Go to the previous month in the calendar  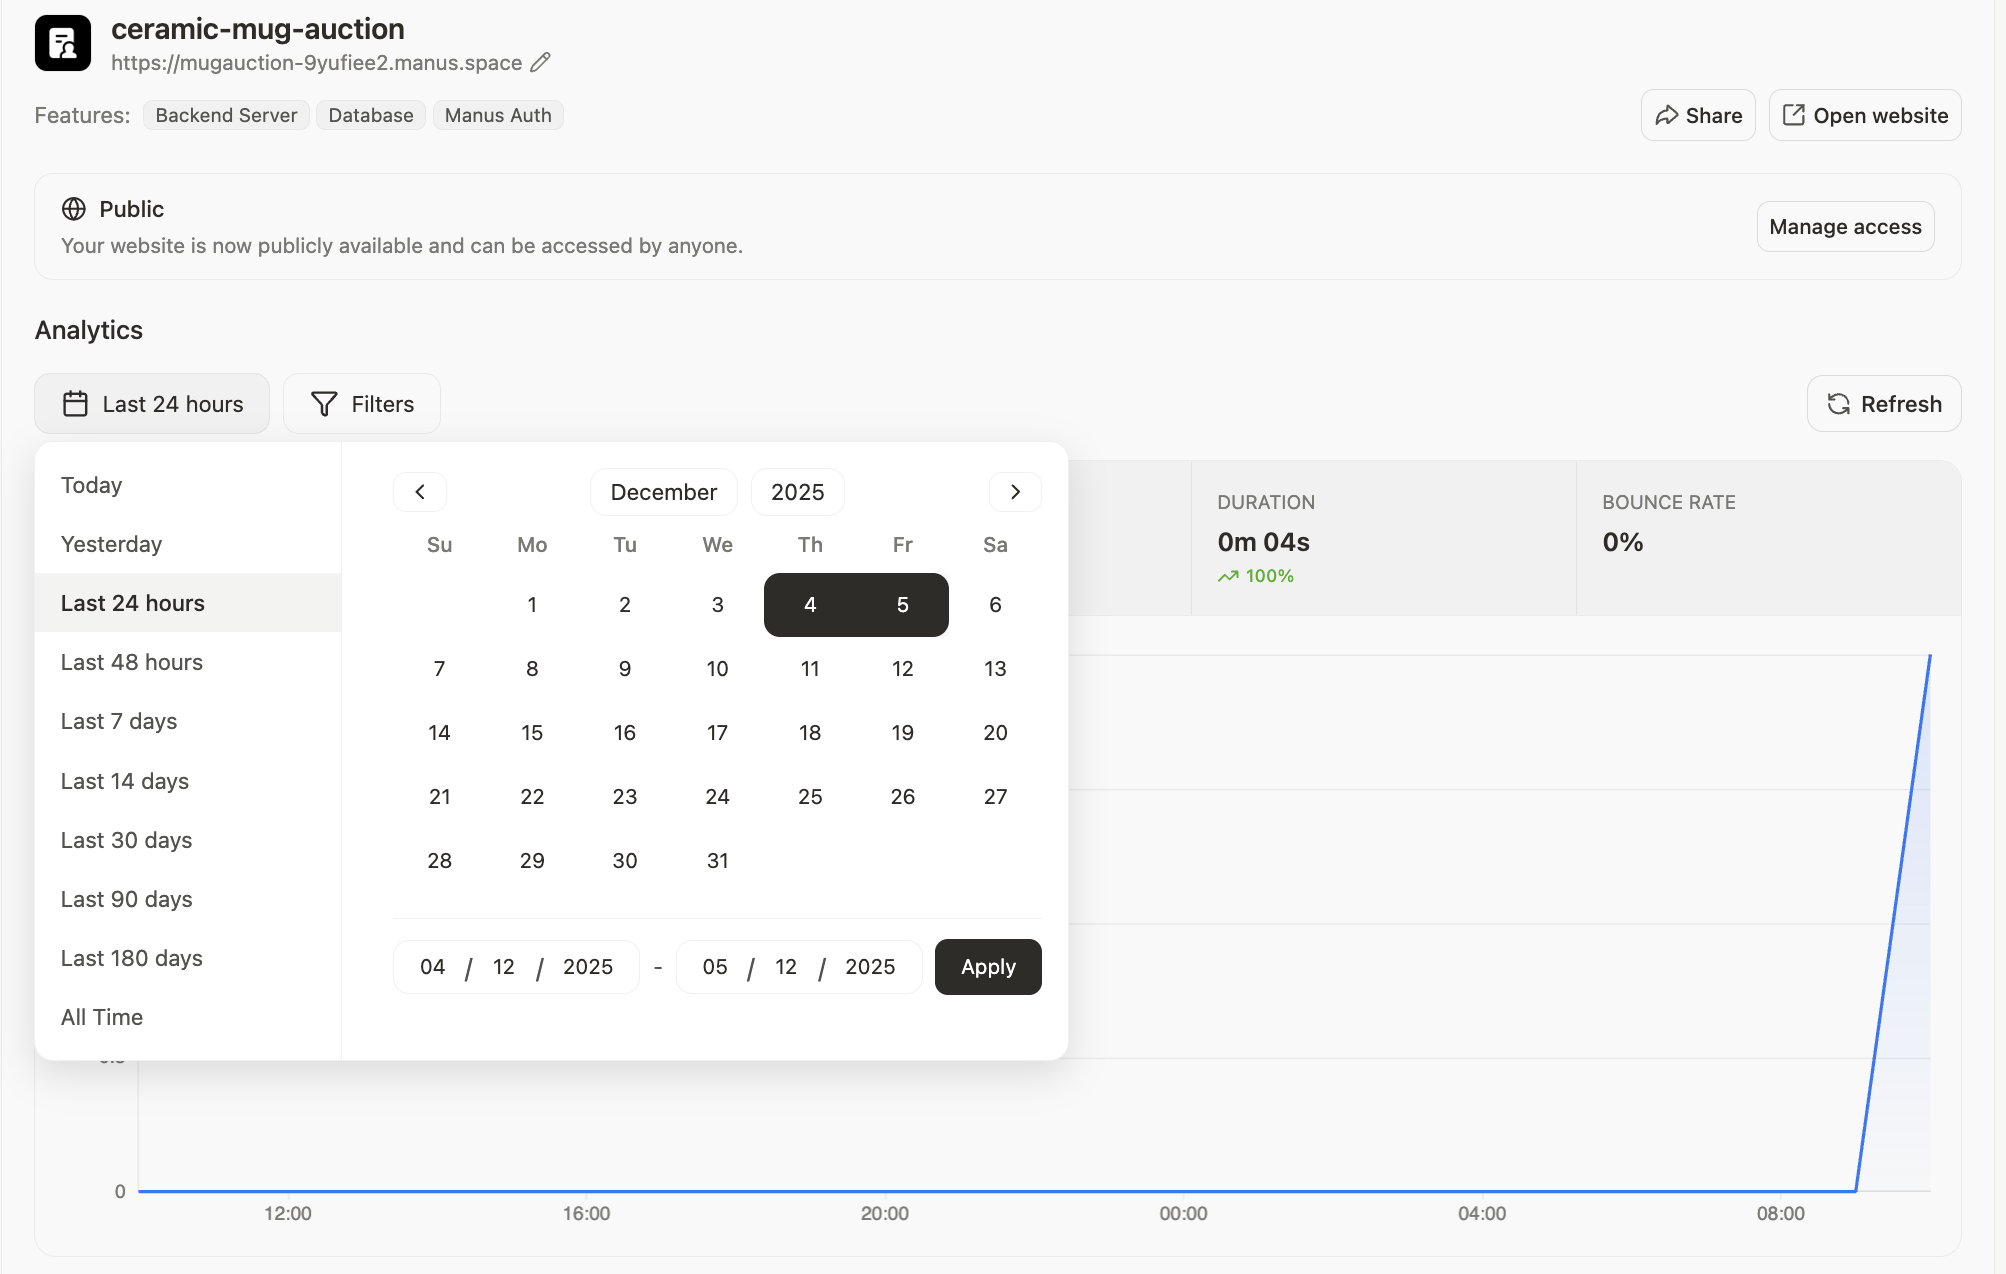419,491
